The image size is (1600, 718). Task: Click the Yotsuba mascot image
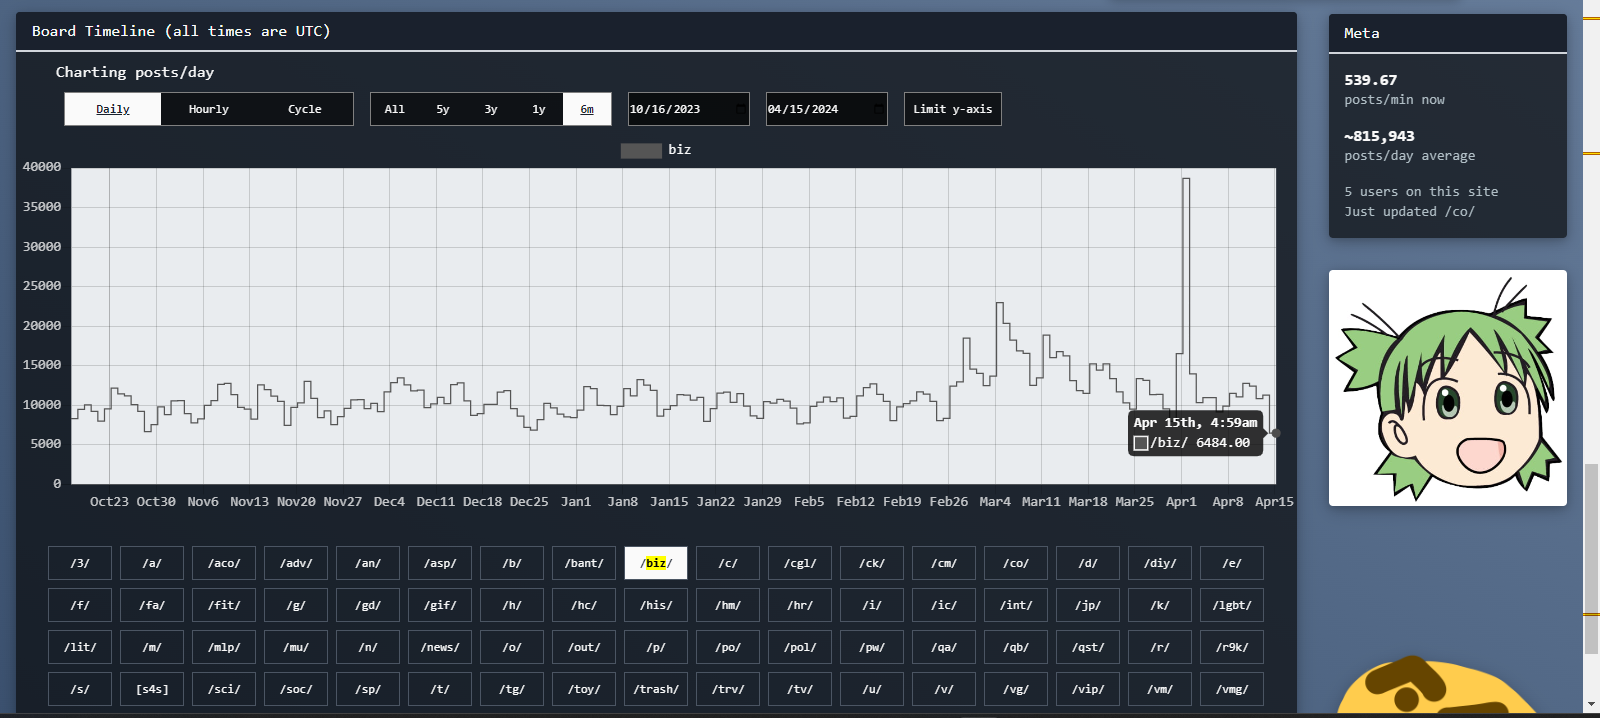click(x=1447, y=388)
